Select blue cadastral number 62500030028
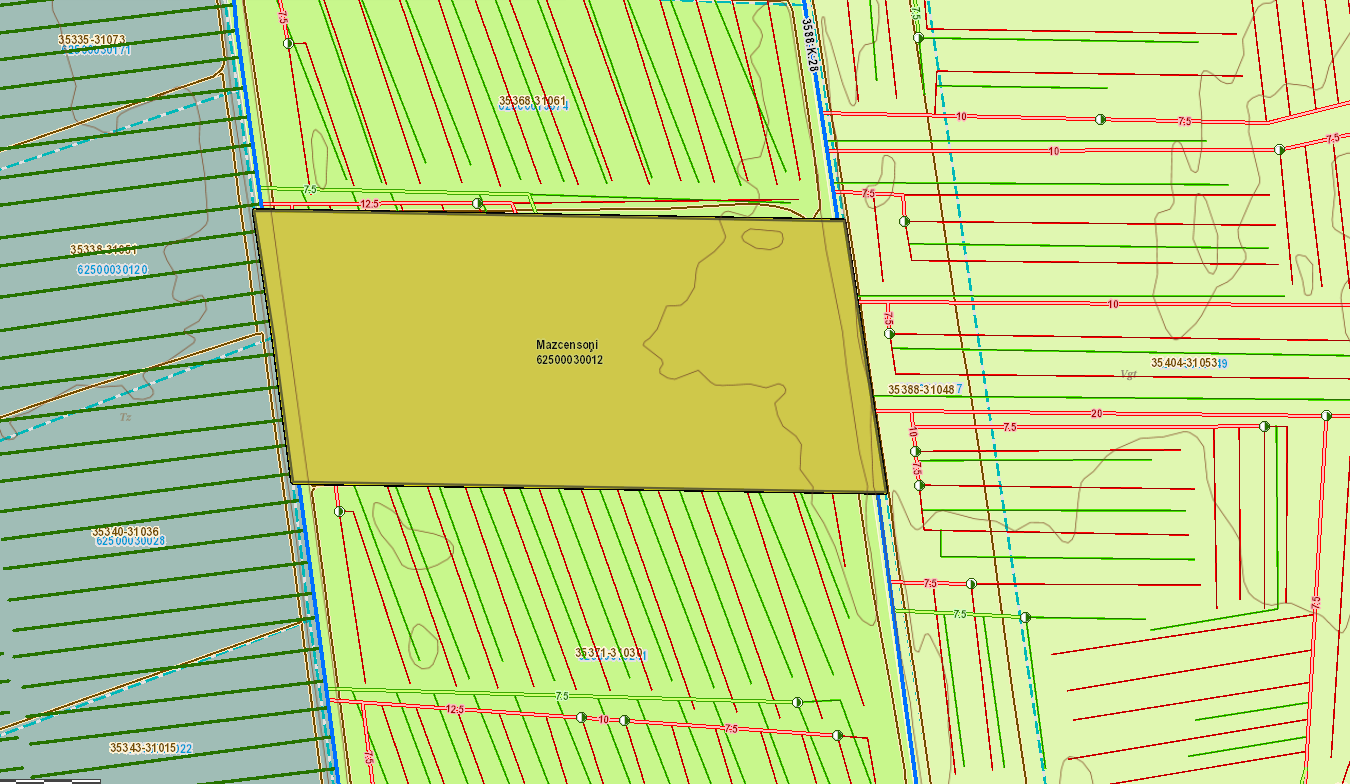Screen dimensions: 1350x784 point(131,541)
